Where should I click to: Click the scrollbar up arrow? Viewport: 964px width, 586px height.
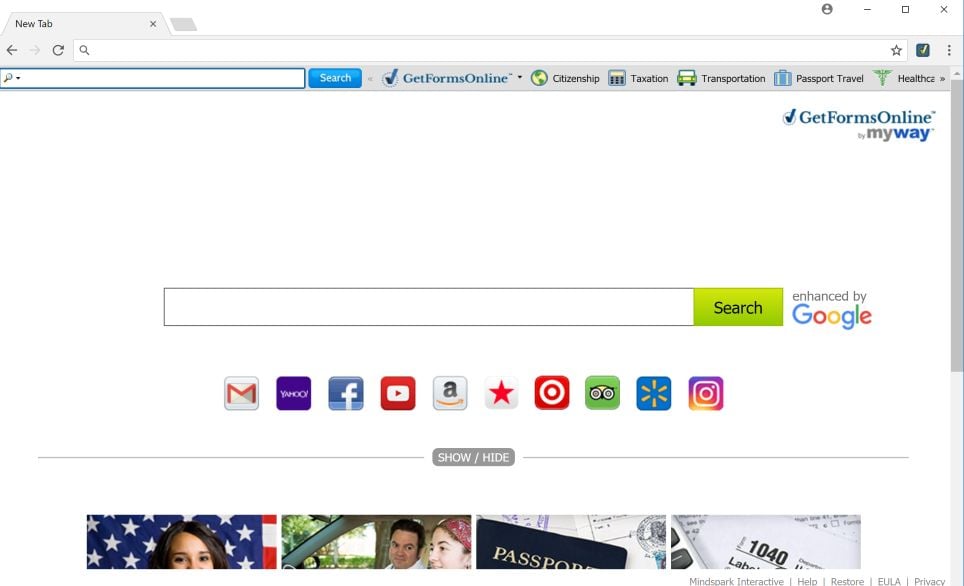click(957, 74)
